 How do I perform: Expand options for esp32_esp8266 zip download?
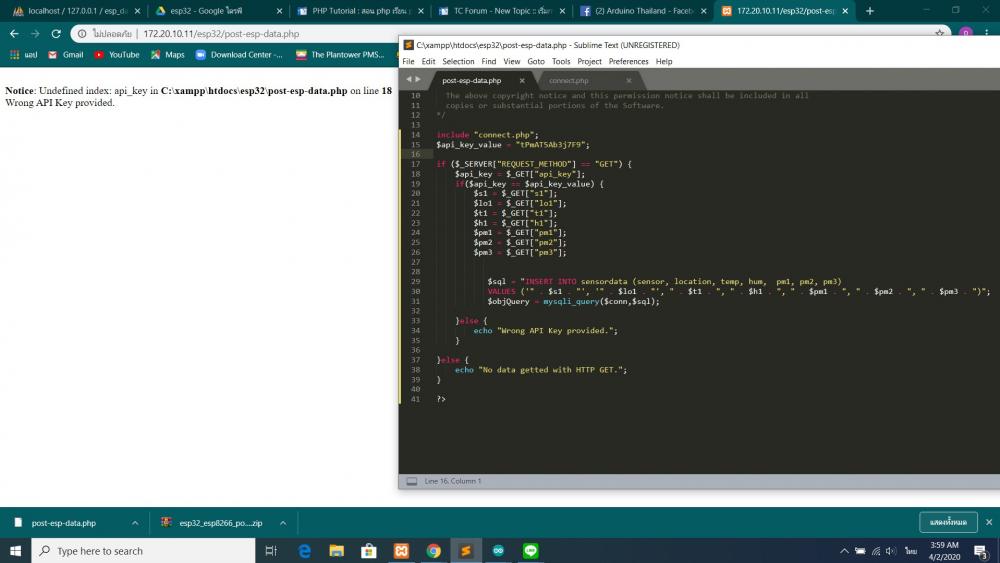[x=282, y=523]
